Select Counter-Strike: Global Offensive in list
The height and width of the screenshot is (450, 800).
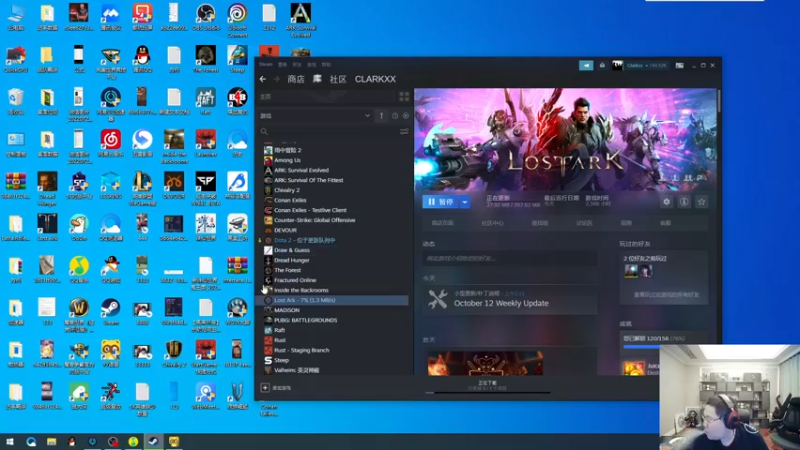[x=314, y=220]
